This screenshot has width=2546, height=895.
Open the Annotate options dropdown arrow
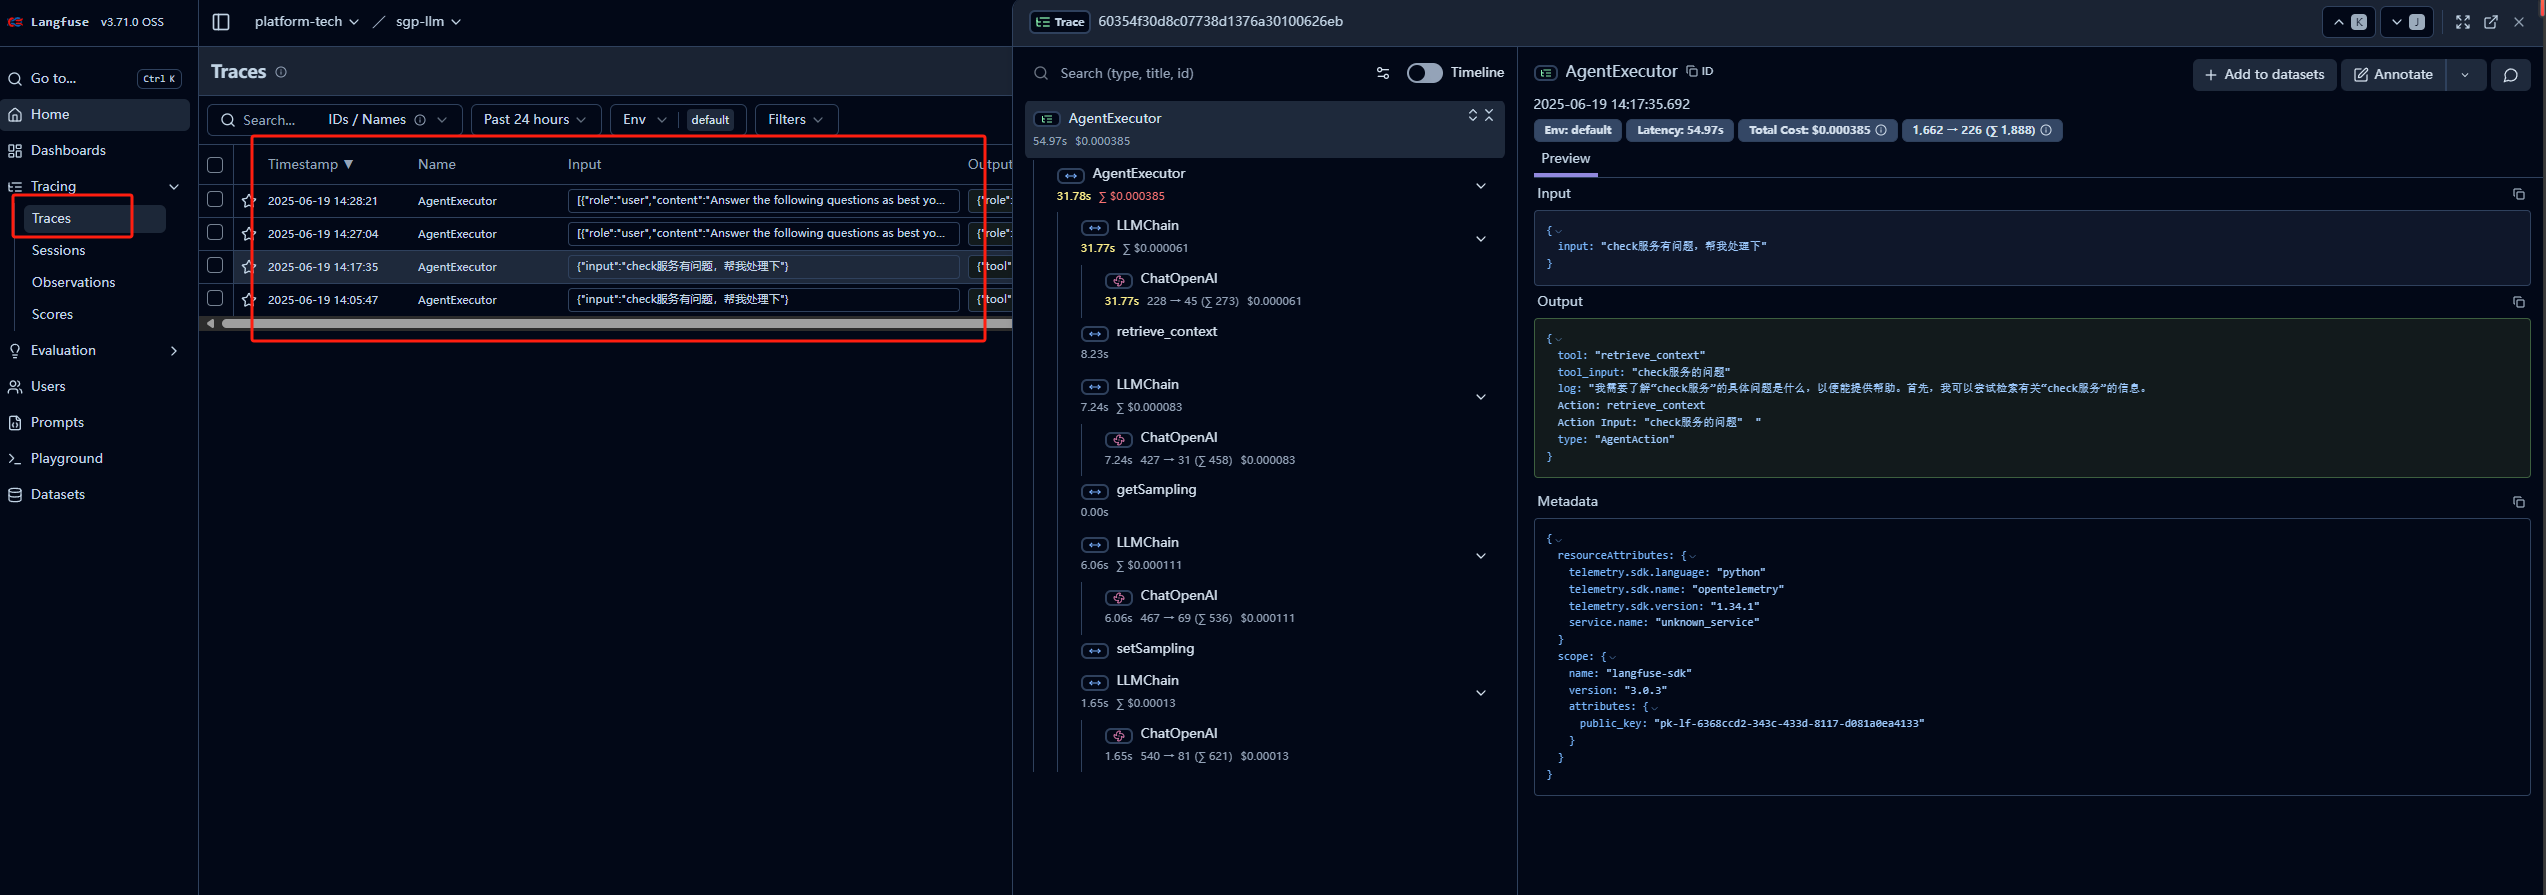(x=2466, y=75)
